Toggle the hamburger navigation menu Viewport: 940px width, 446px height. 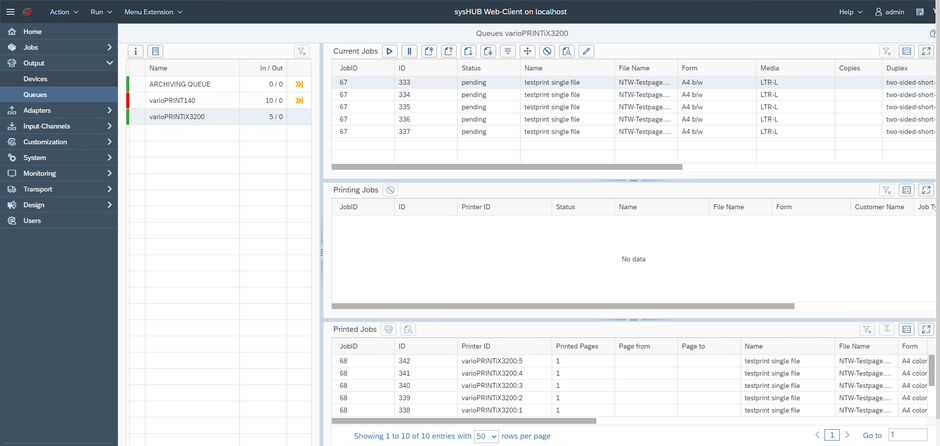pyautogui.click(x=10, y=12)
